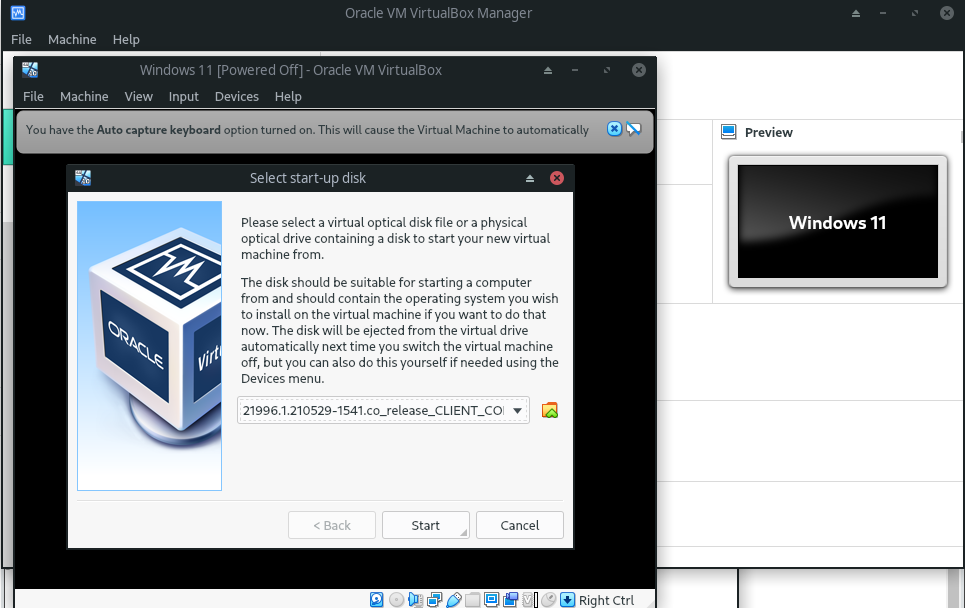
Task: Click the optical disc status icon
Action: point(396,599)
